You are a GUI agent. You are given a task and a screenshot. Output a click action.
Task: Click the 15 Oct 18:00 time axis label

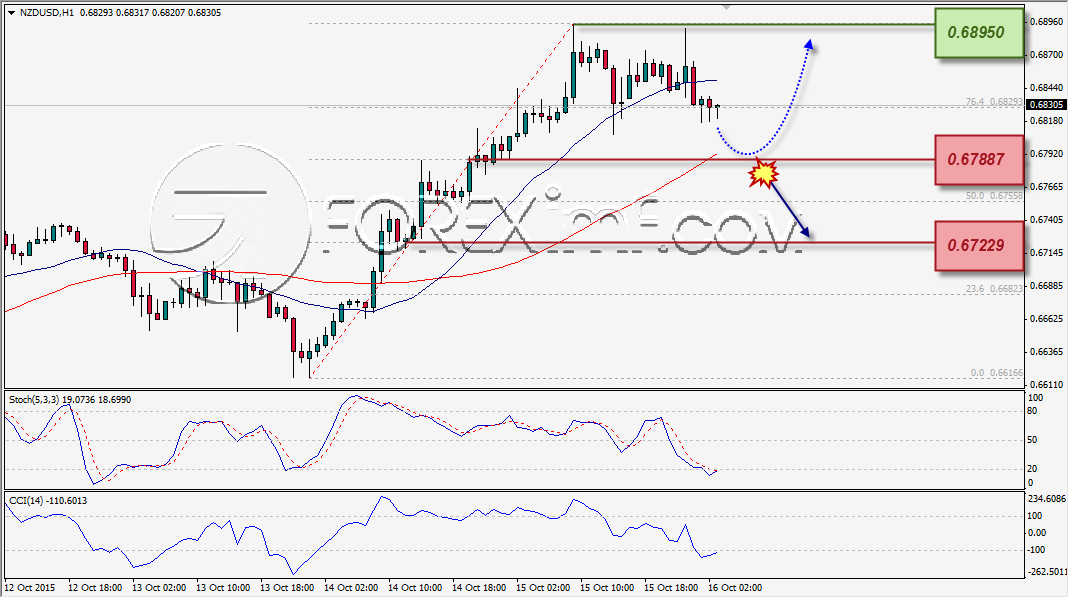click(x=672, y=587)
